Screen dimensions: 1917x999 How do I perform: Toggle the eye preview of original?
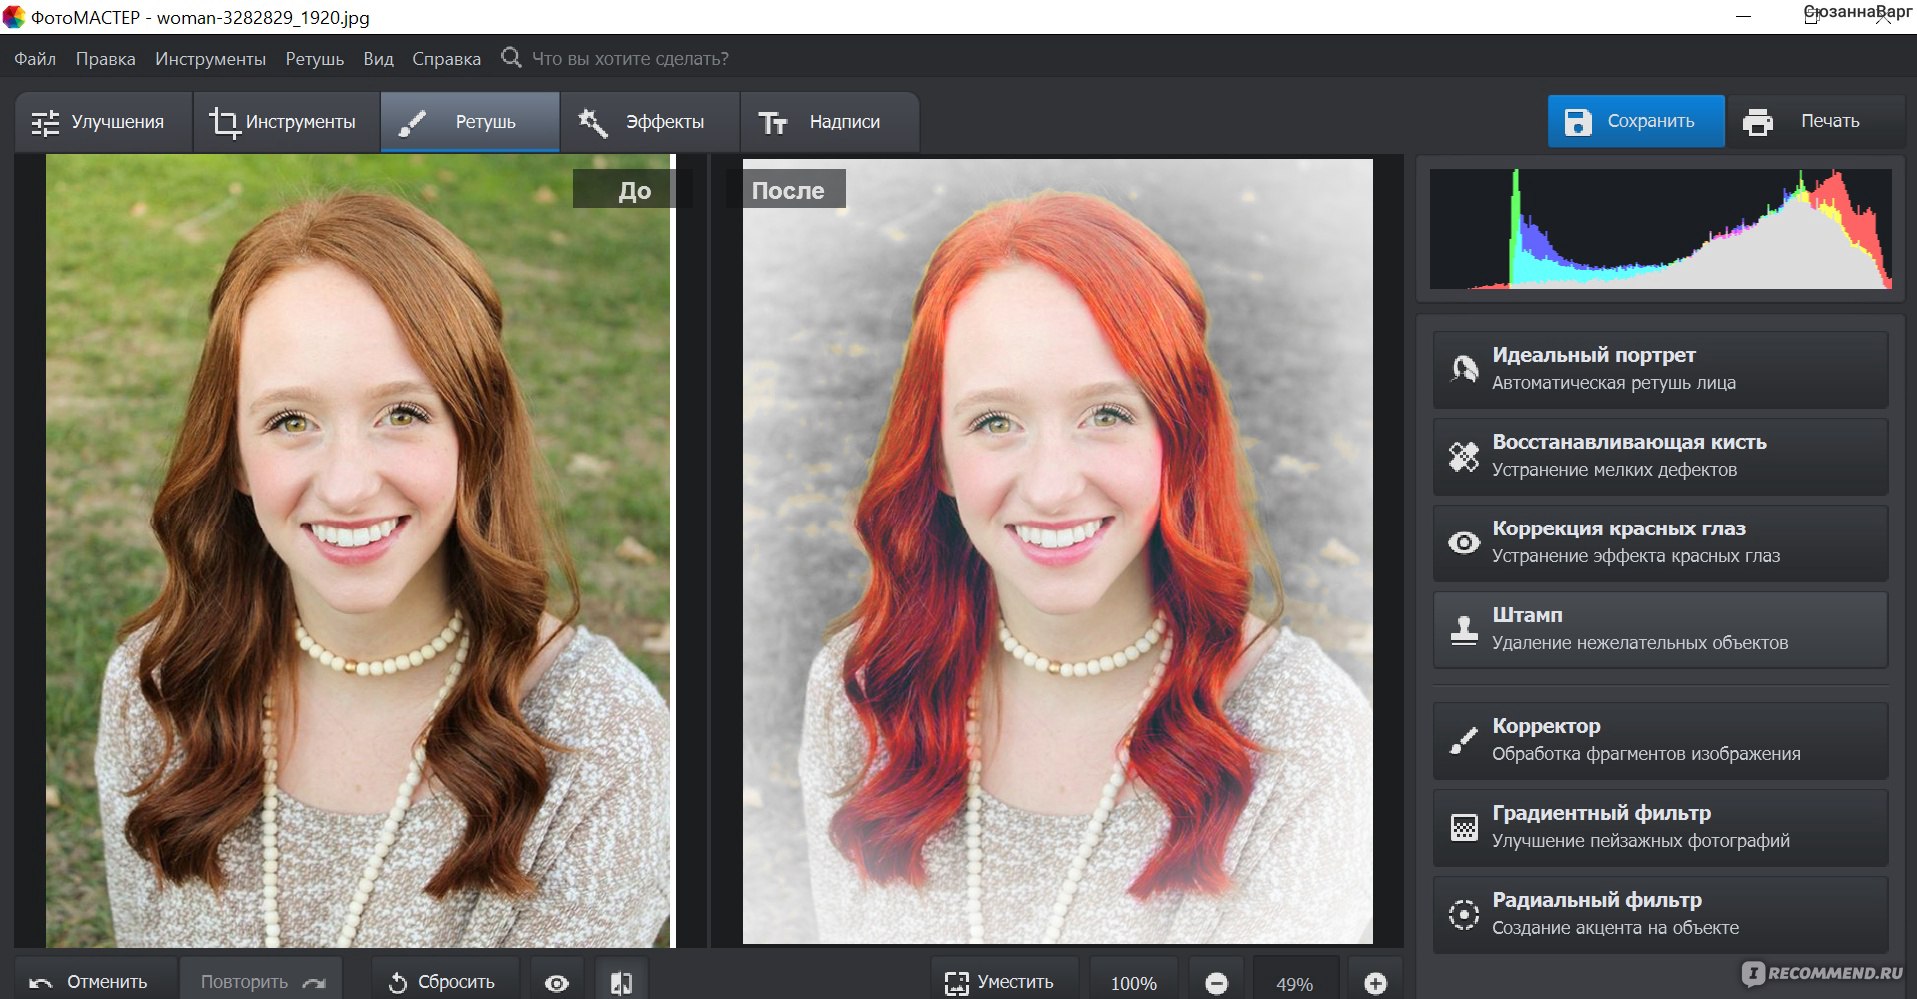557,983
